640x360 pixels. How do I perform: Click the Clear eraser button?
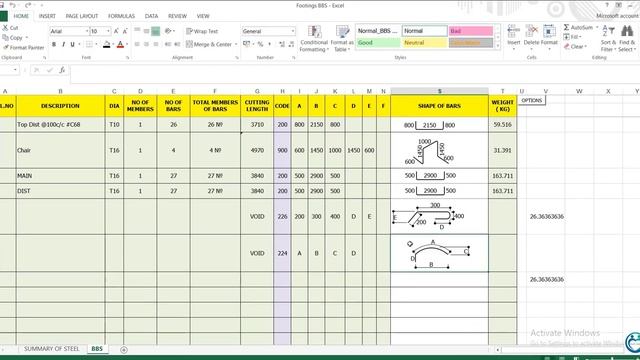(575, 47)
